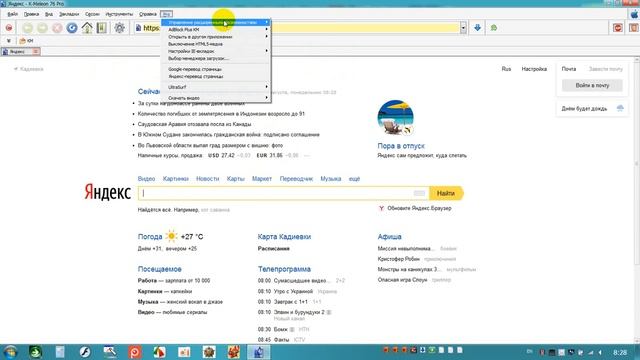640x360 pixels.
Task: Close the Яндекс tab with its X
Action: coord(36,51)
